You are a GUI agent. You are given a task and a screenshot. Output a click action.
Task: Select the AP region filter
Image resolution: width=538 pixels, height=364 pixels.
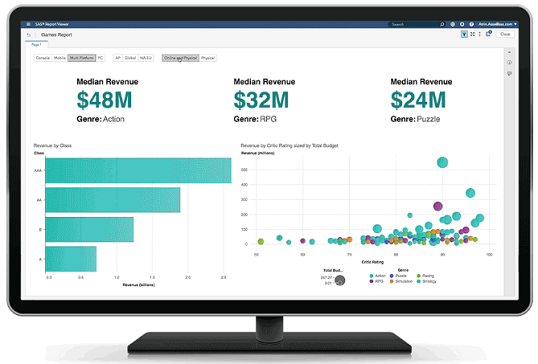click(x=118, y=58)
